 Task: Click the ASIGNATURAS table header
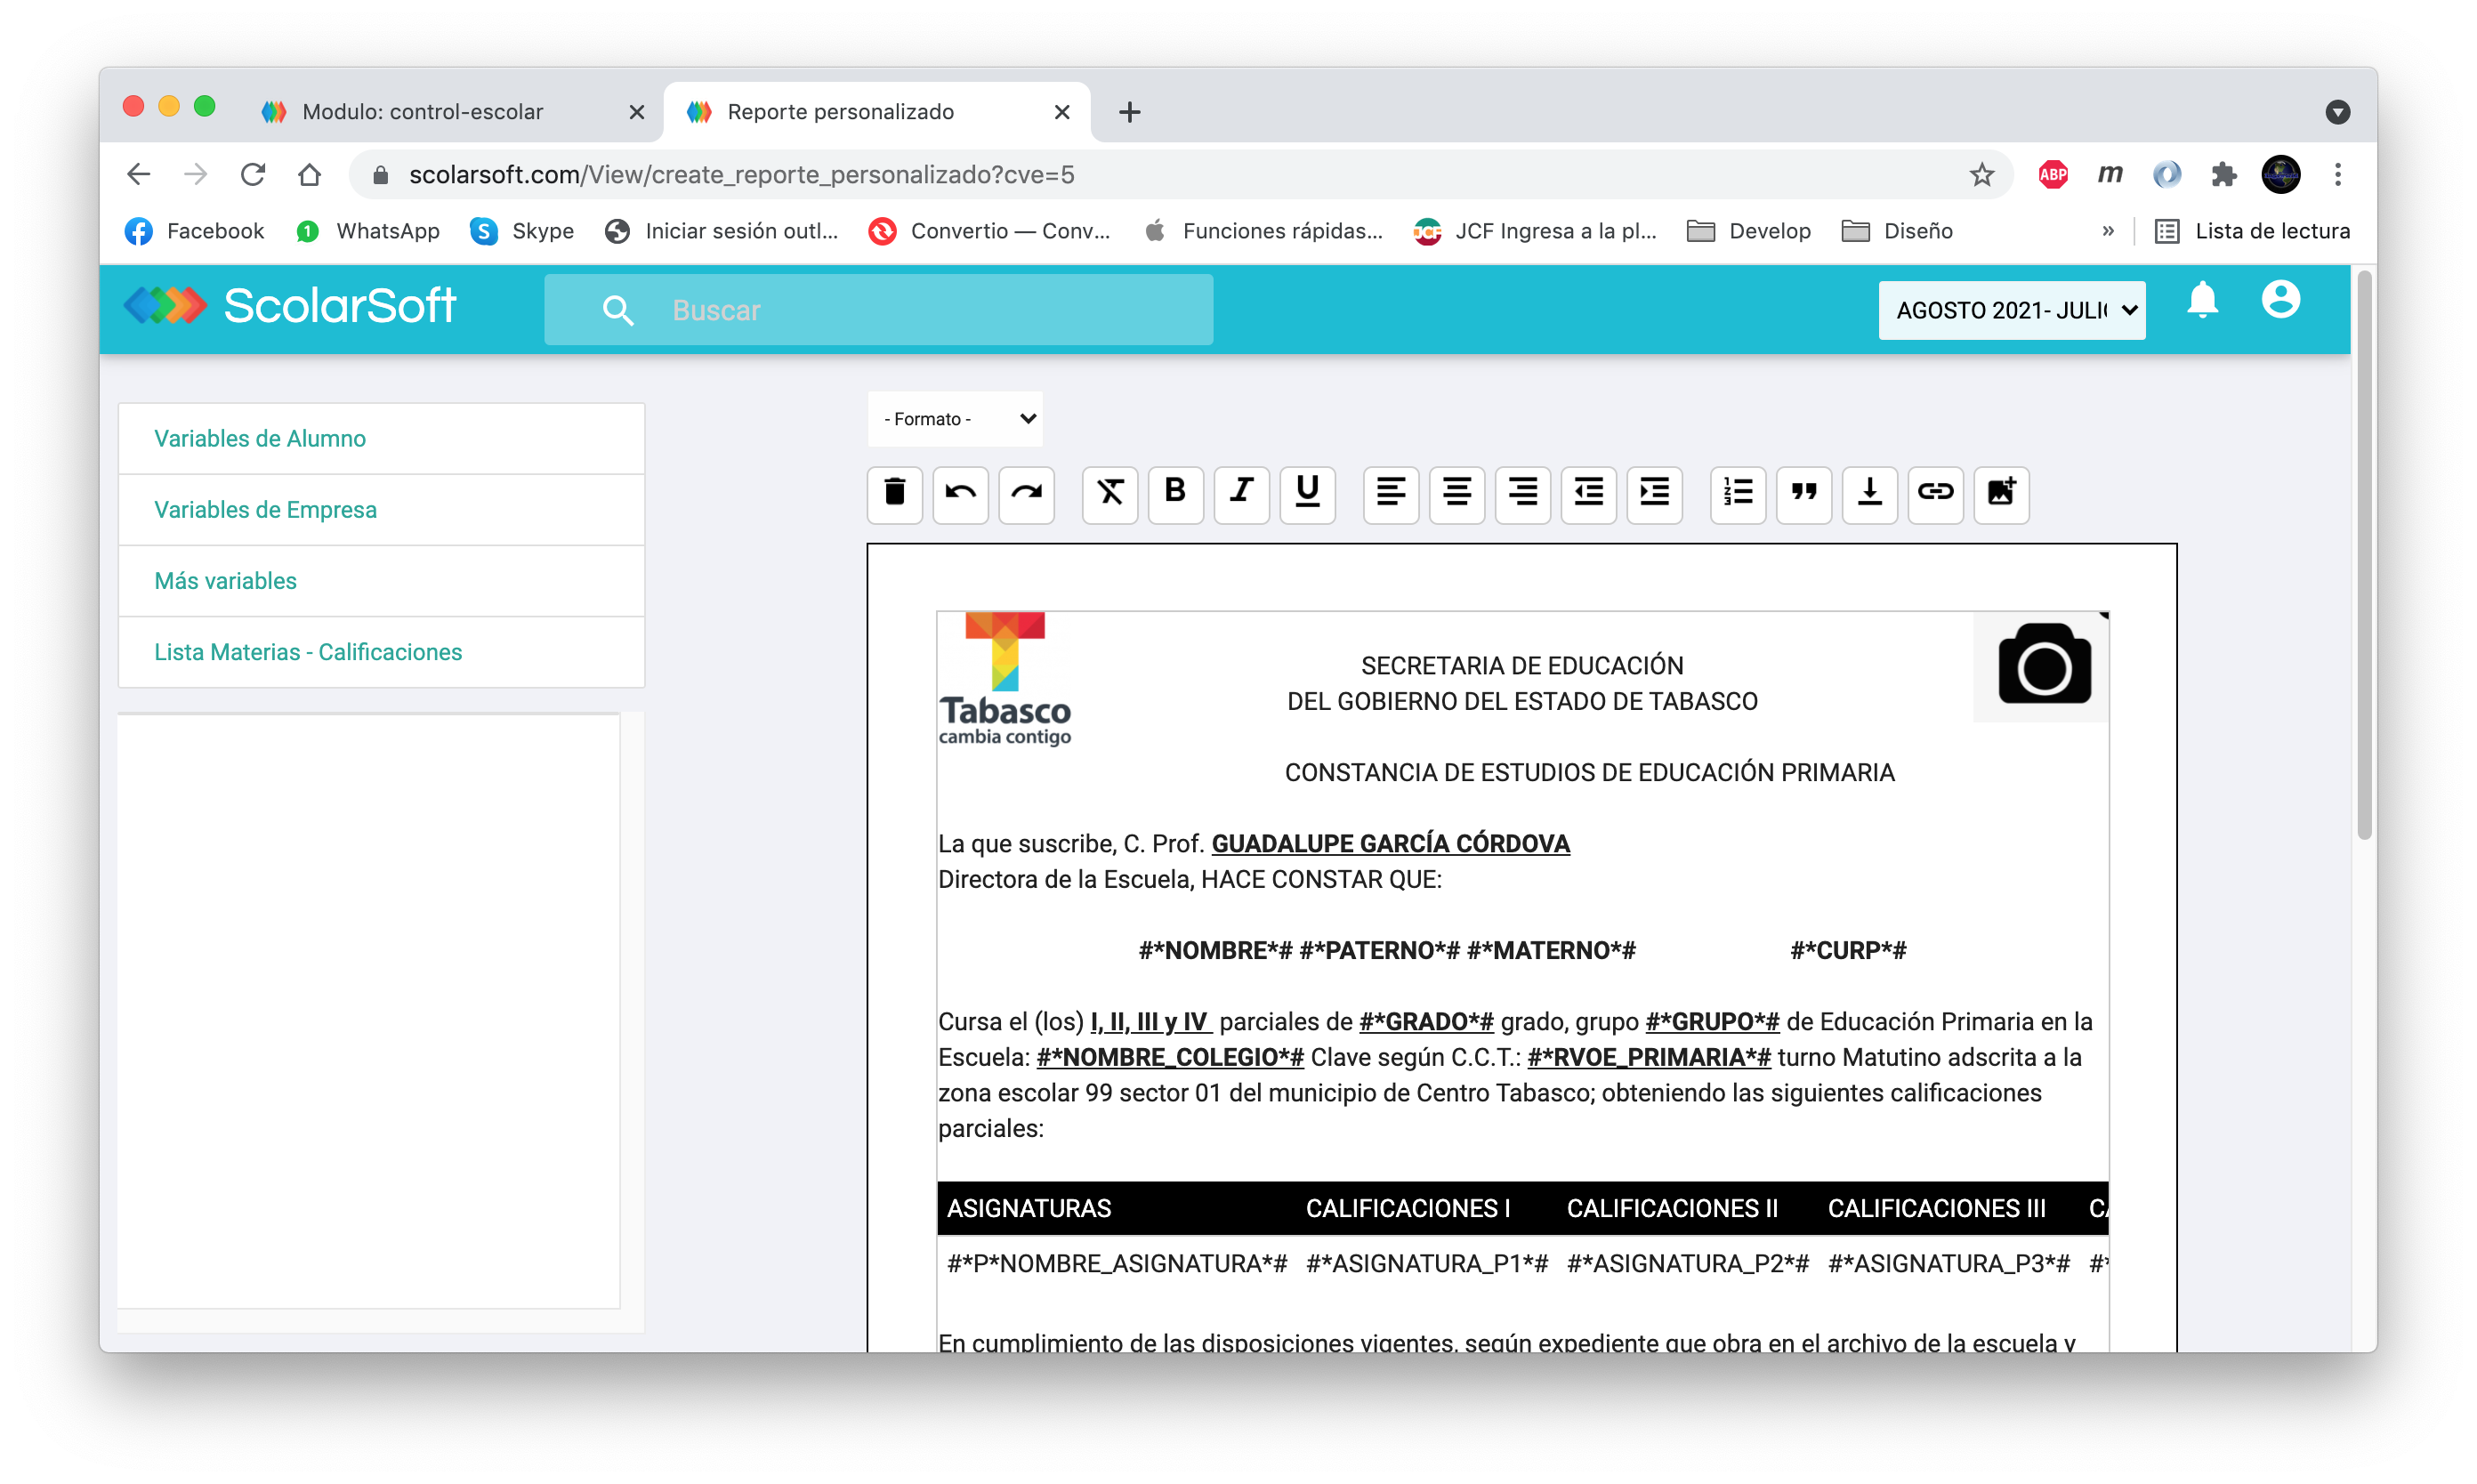[1029, 1209]
